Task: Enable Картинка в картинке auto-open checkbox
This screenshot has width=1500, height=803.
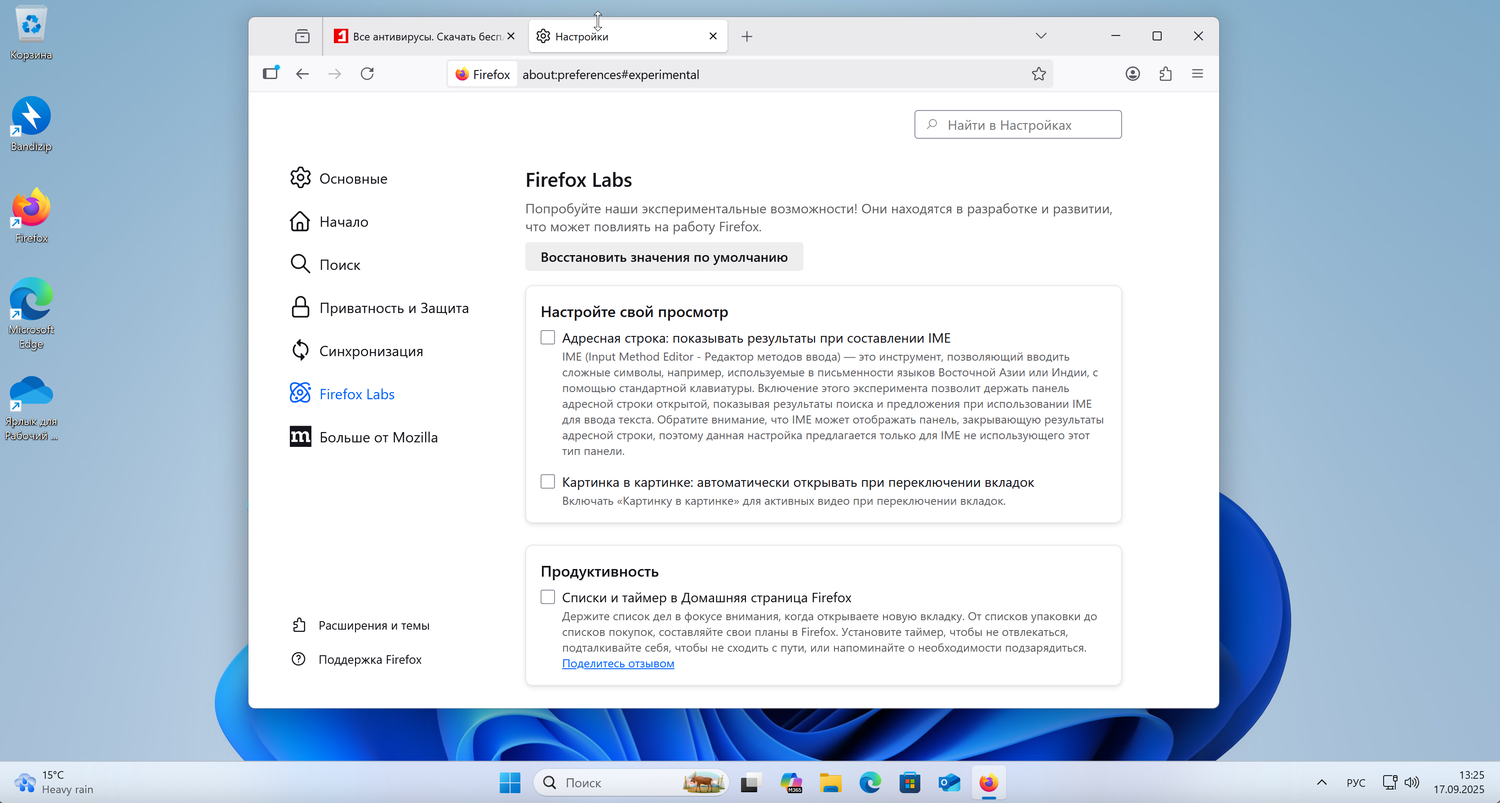Action: pos(548,482)
